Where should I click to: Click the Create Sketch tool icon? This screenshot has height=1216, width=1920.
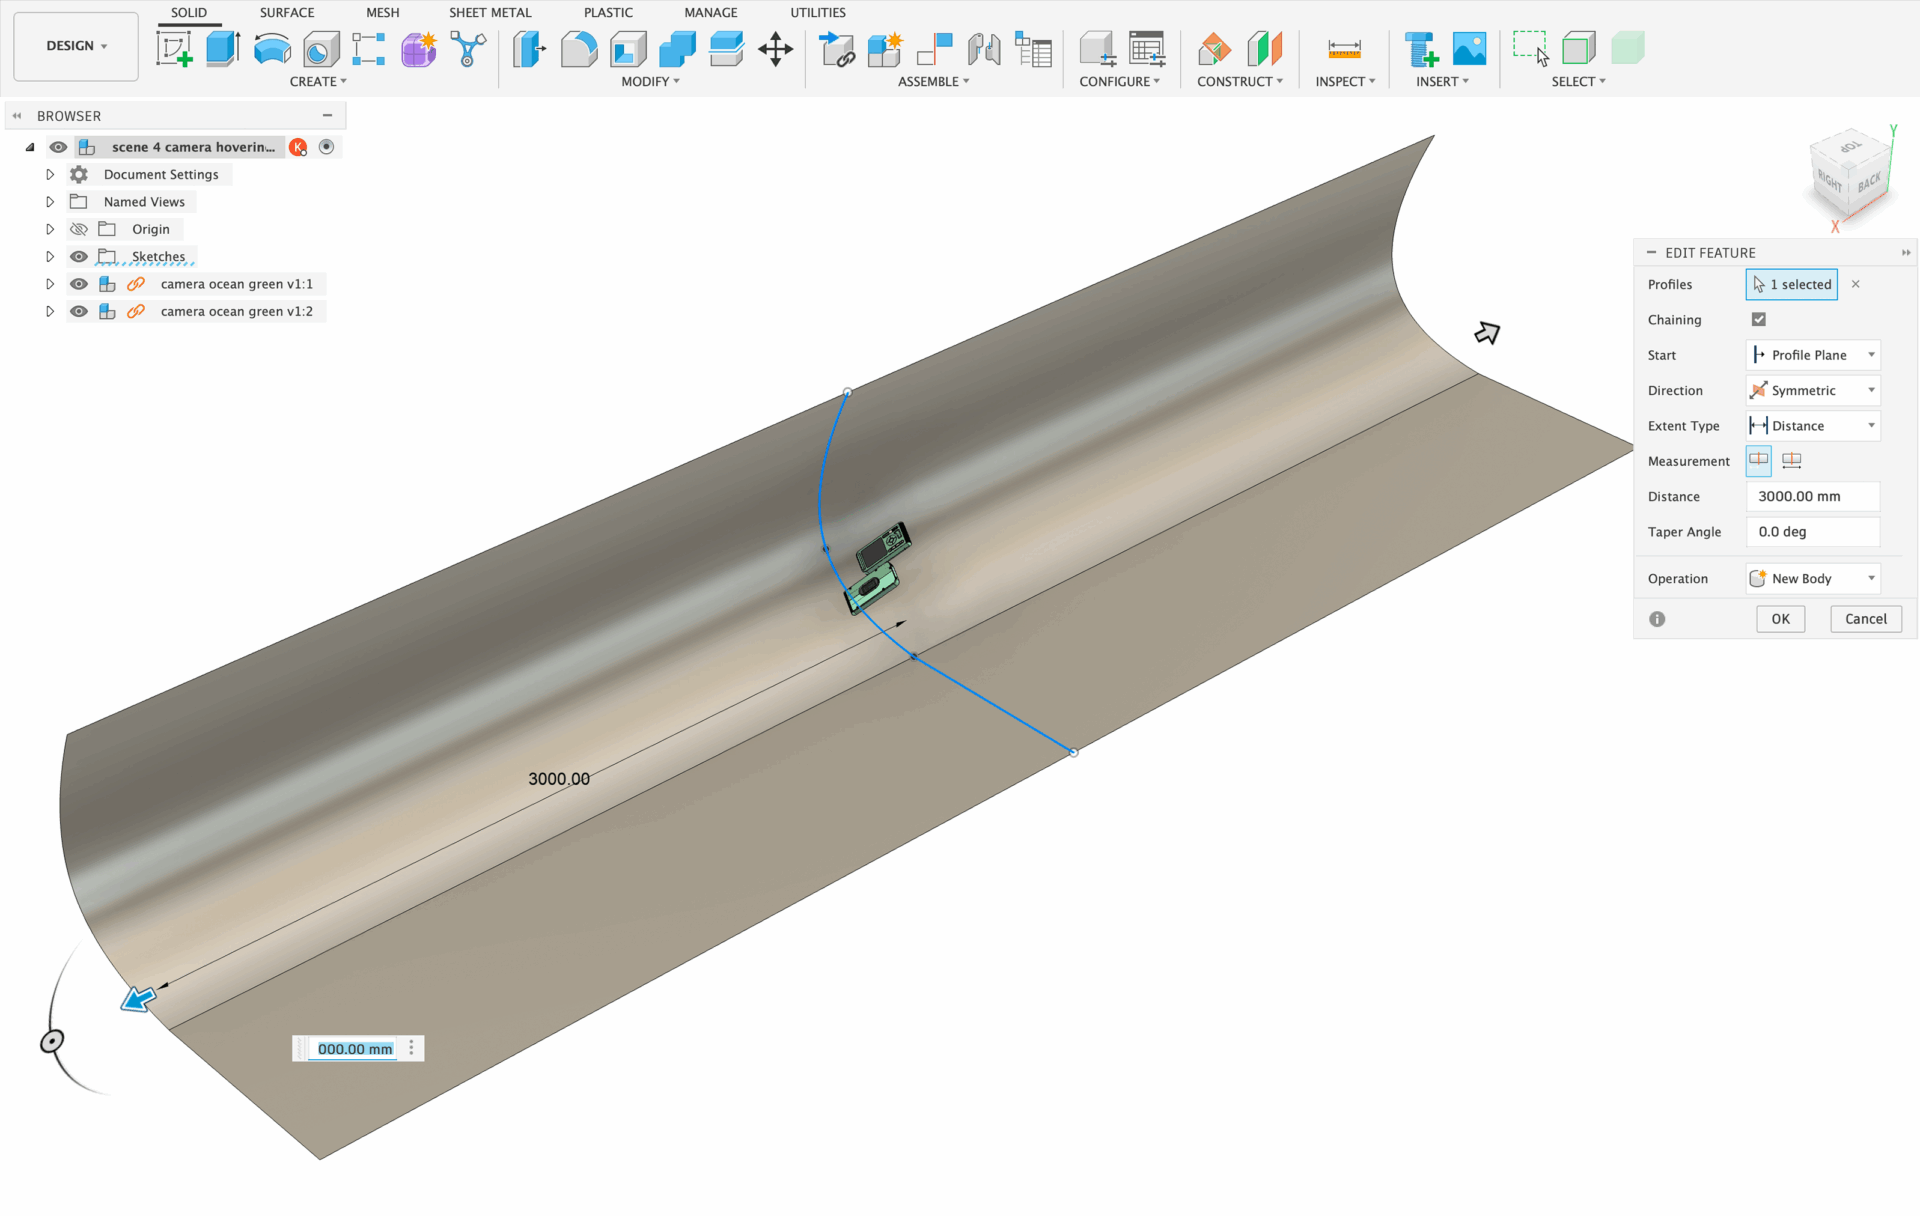coord(174,48)
